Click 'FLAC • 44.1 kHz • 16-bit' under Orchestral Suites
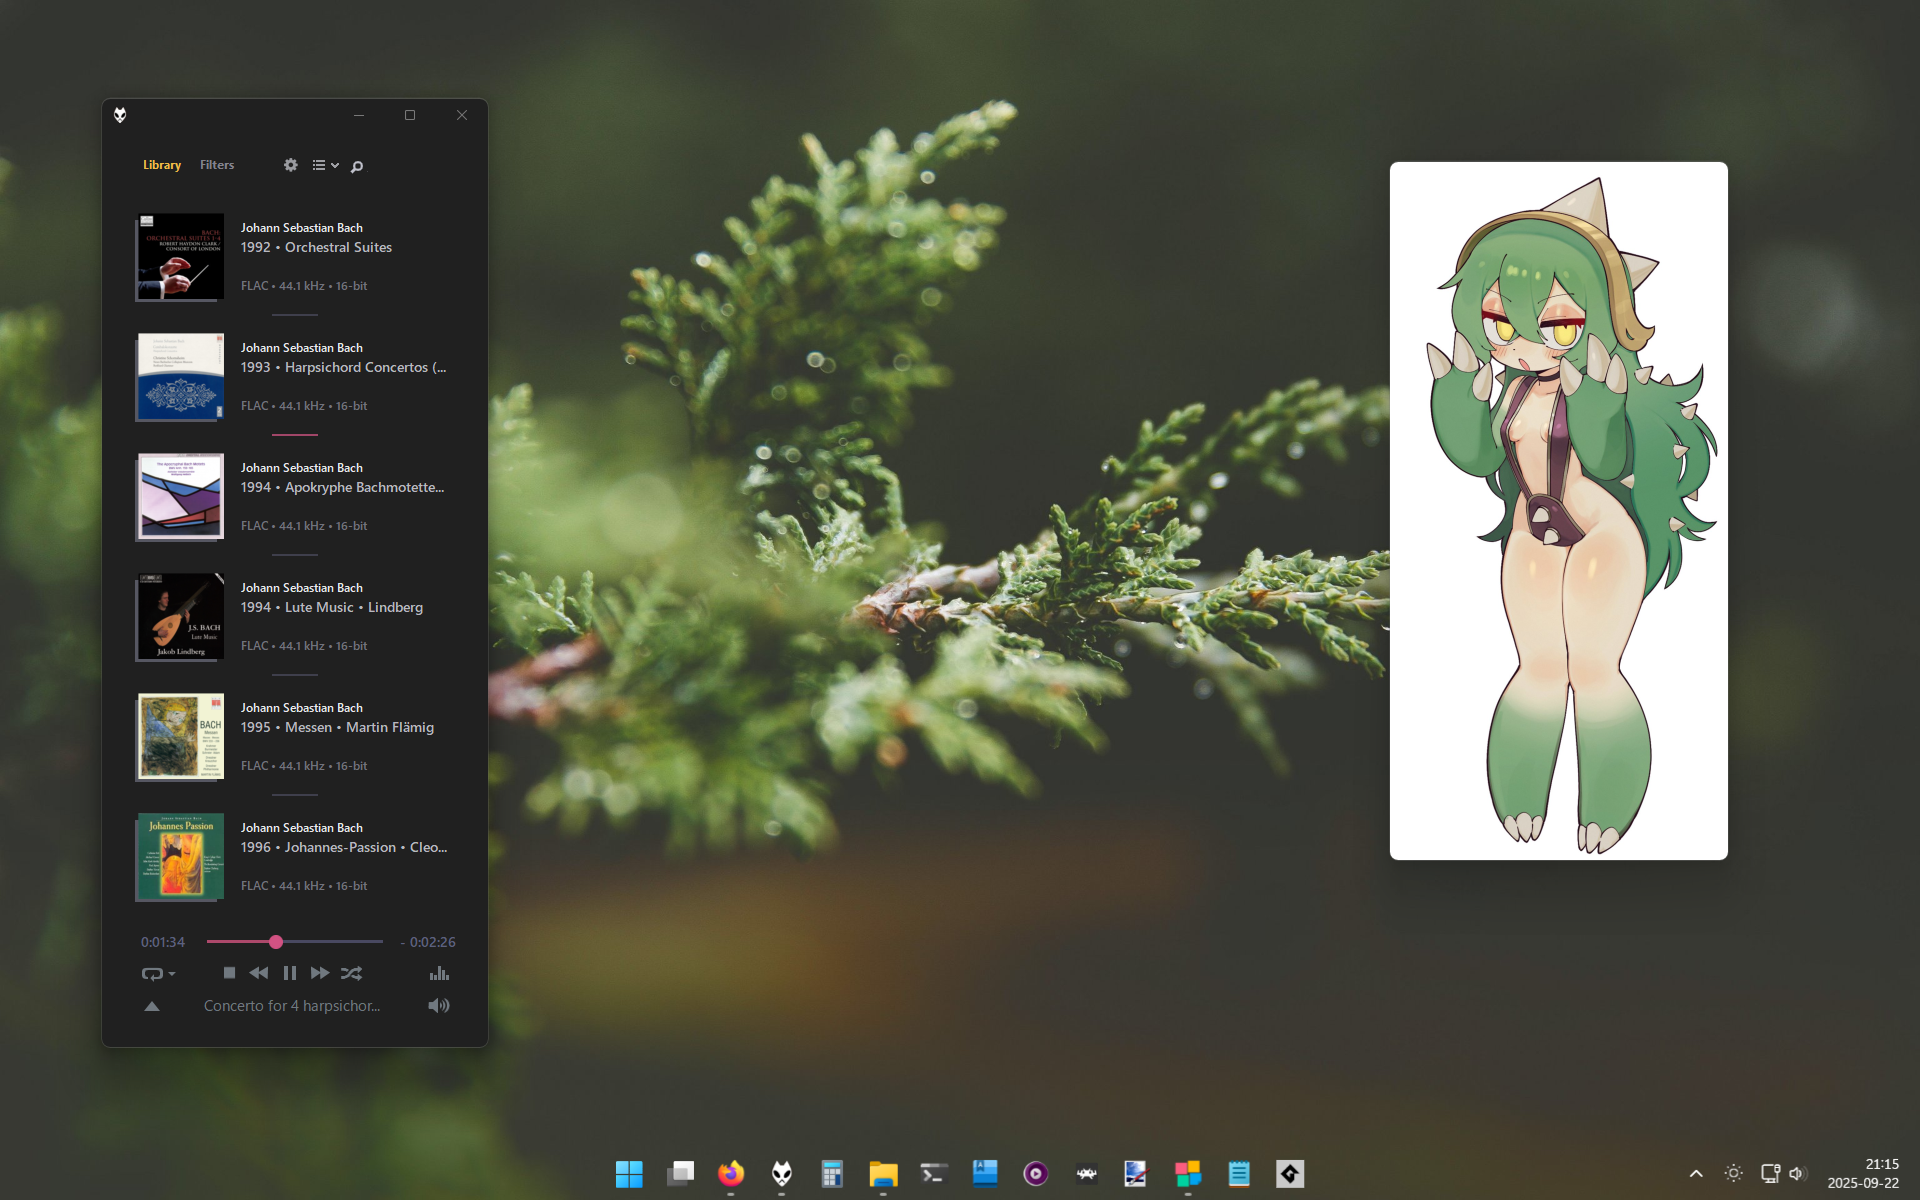 pos(304,286)
